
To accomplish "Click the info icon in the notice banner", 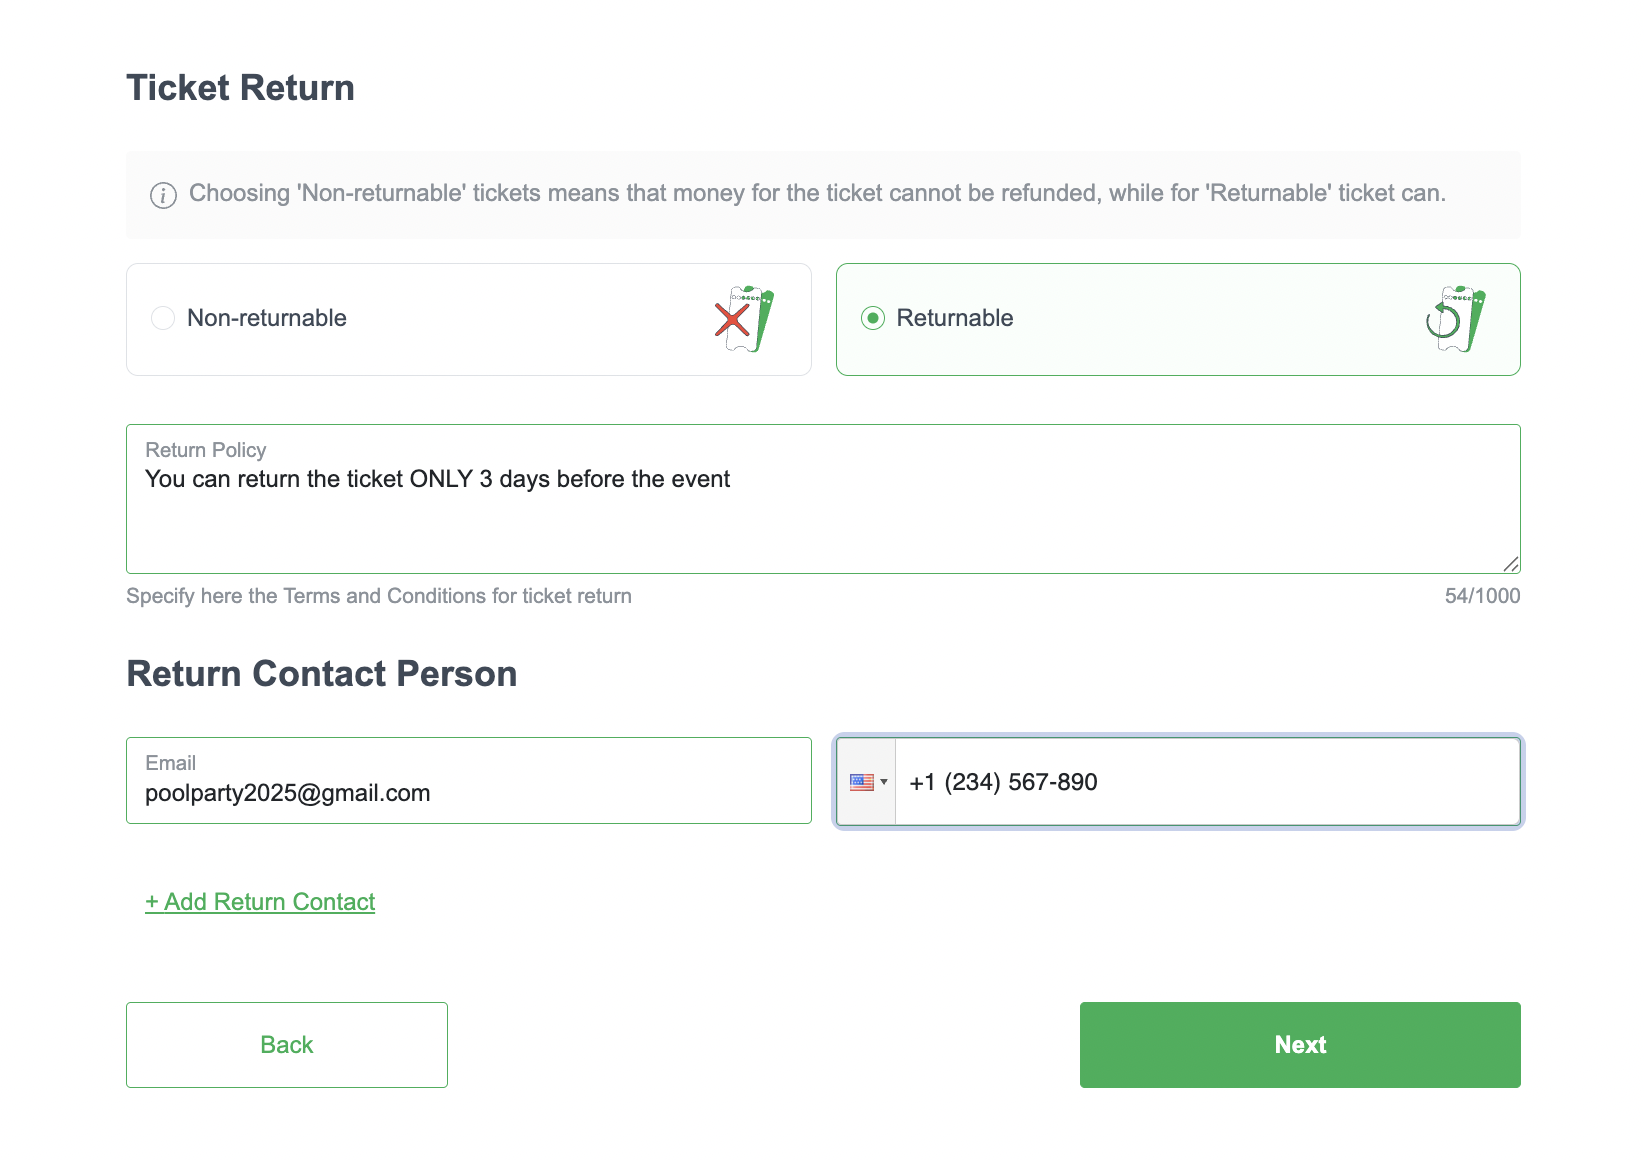I will [163, 195].
